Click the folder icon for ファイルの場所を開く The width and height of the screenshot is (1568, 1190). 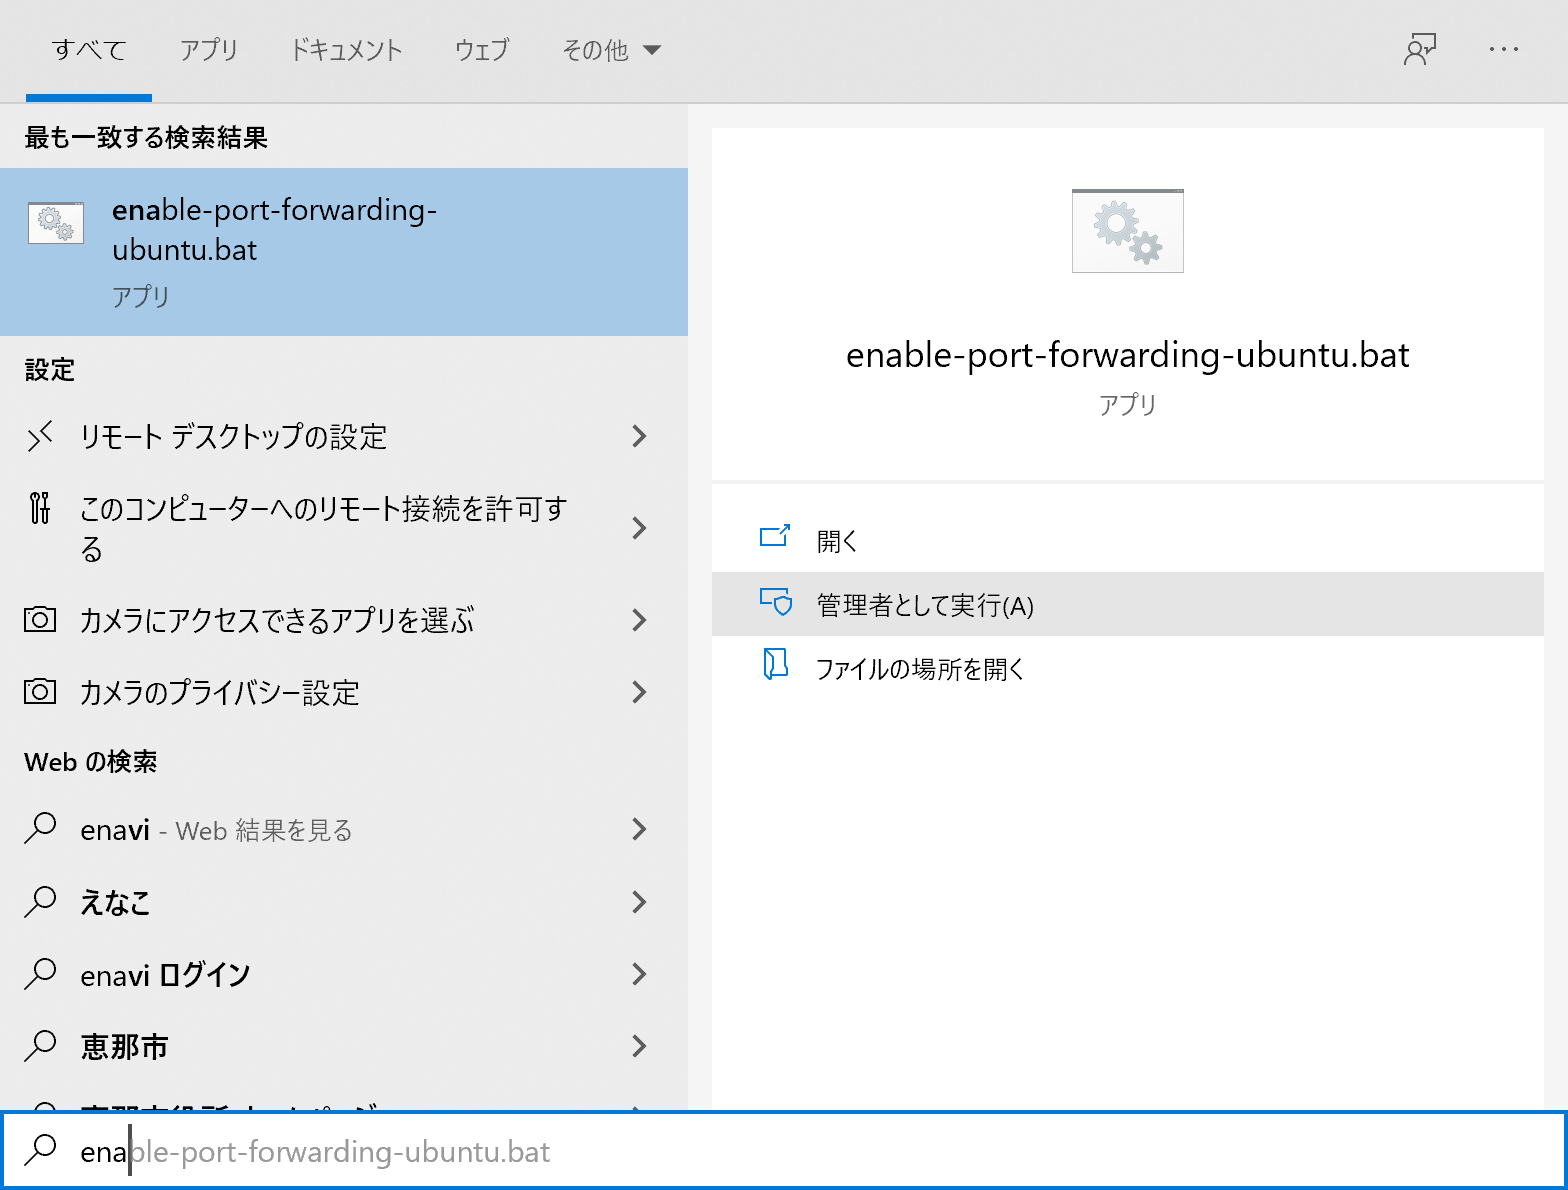coord(775,666)
